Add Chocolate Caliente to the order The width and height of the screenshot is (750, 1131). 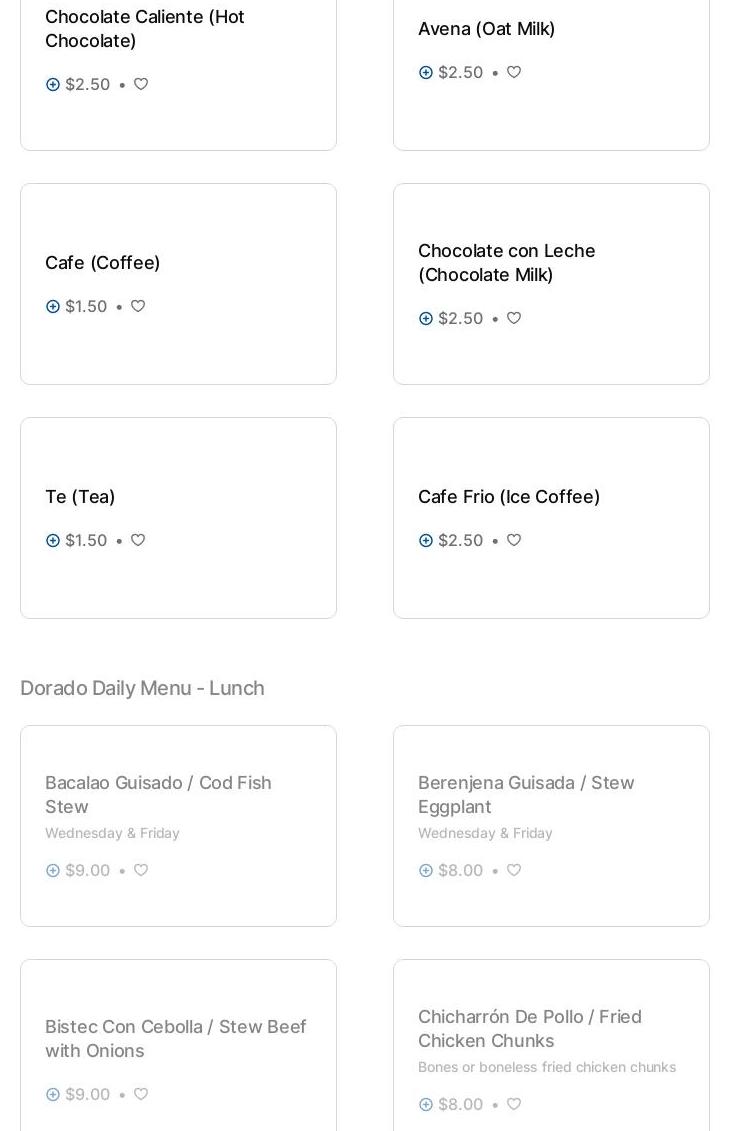pos(53,85)
